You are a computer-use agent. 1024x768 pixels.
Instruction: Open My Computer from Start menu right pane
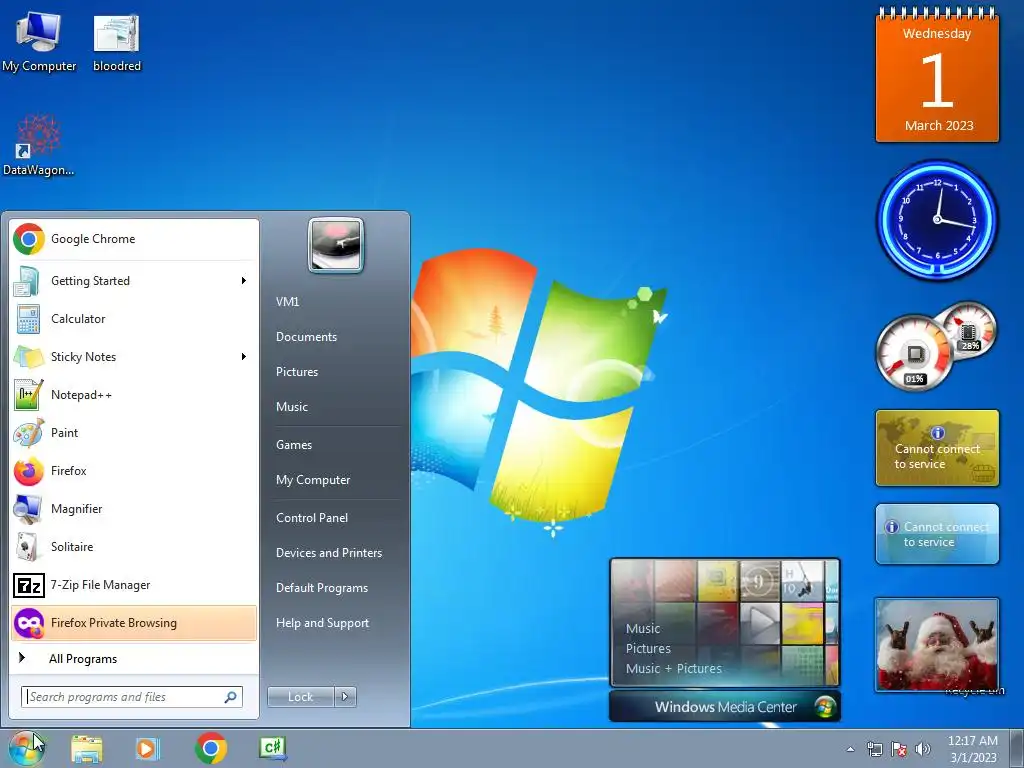coord(313,480)
